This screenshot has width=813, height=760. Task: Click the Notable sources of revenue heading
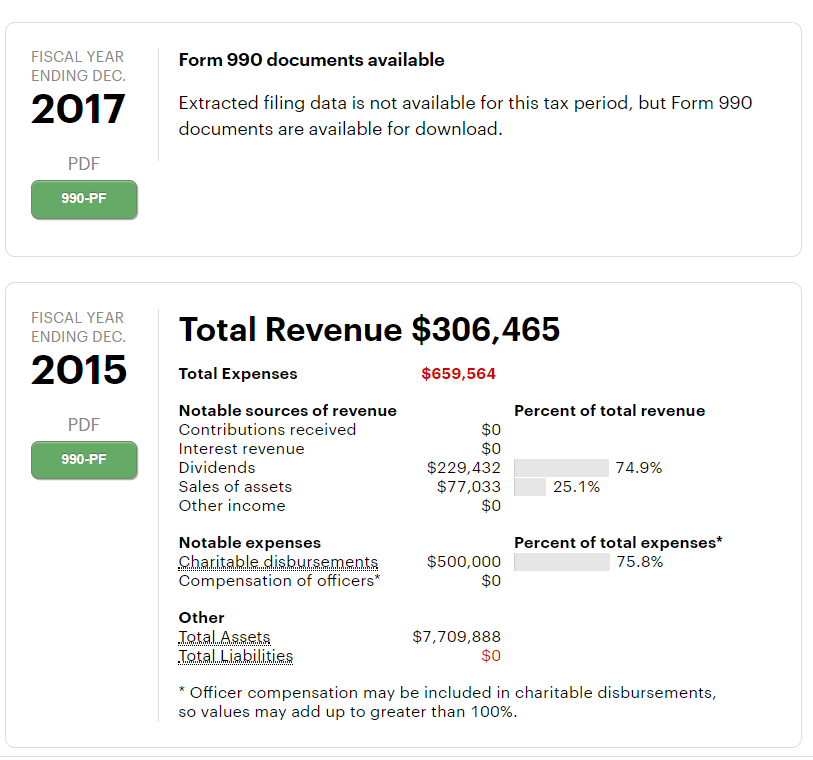tap(288, 411)
